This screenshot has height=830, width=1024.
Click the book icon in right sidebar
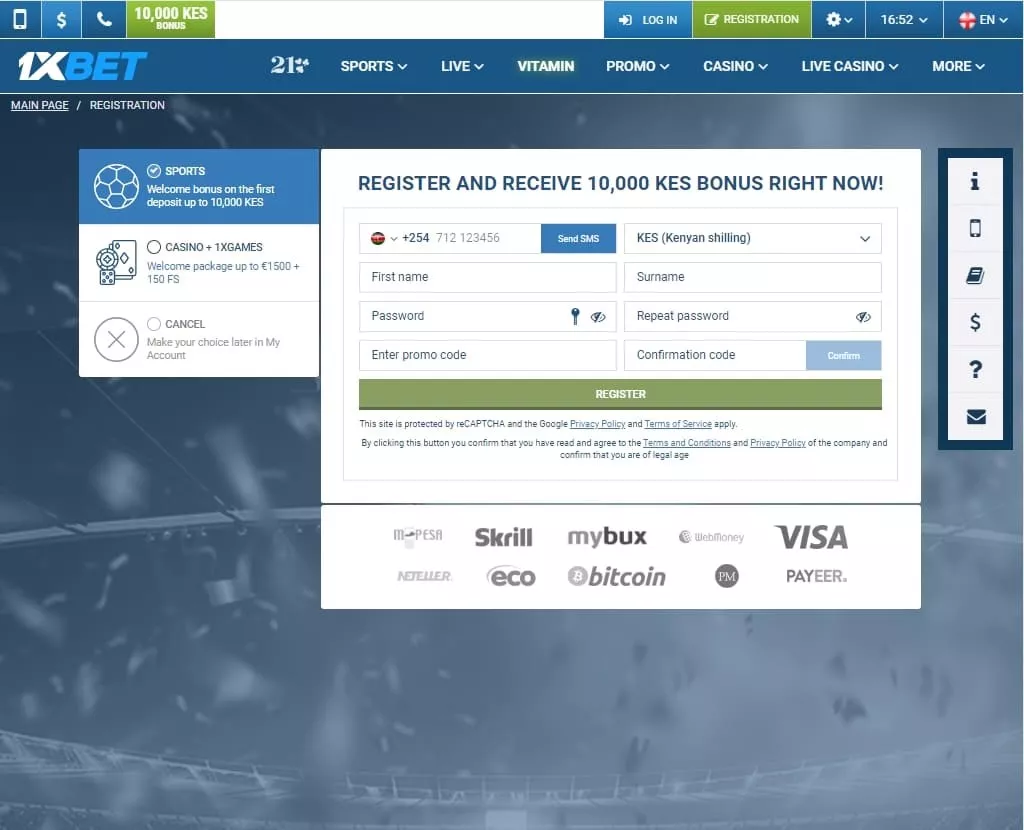(975, 276)
